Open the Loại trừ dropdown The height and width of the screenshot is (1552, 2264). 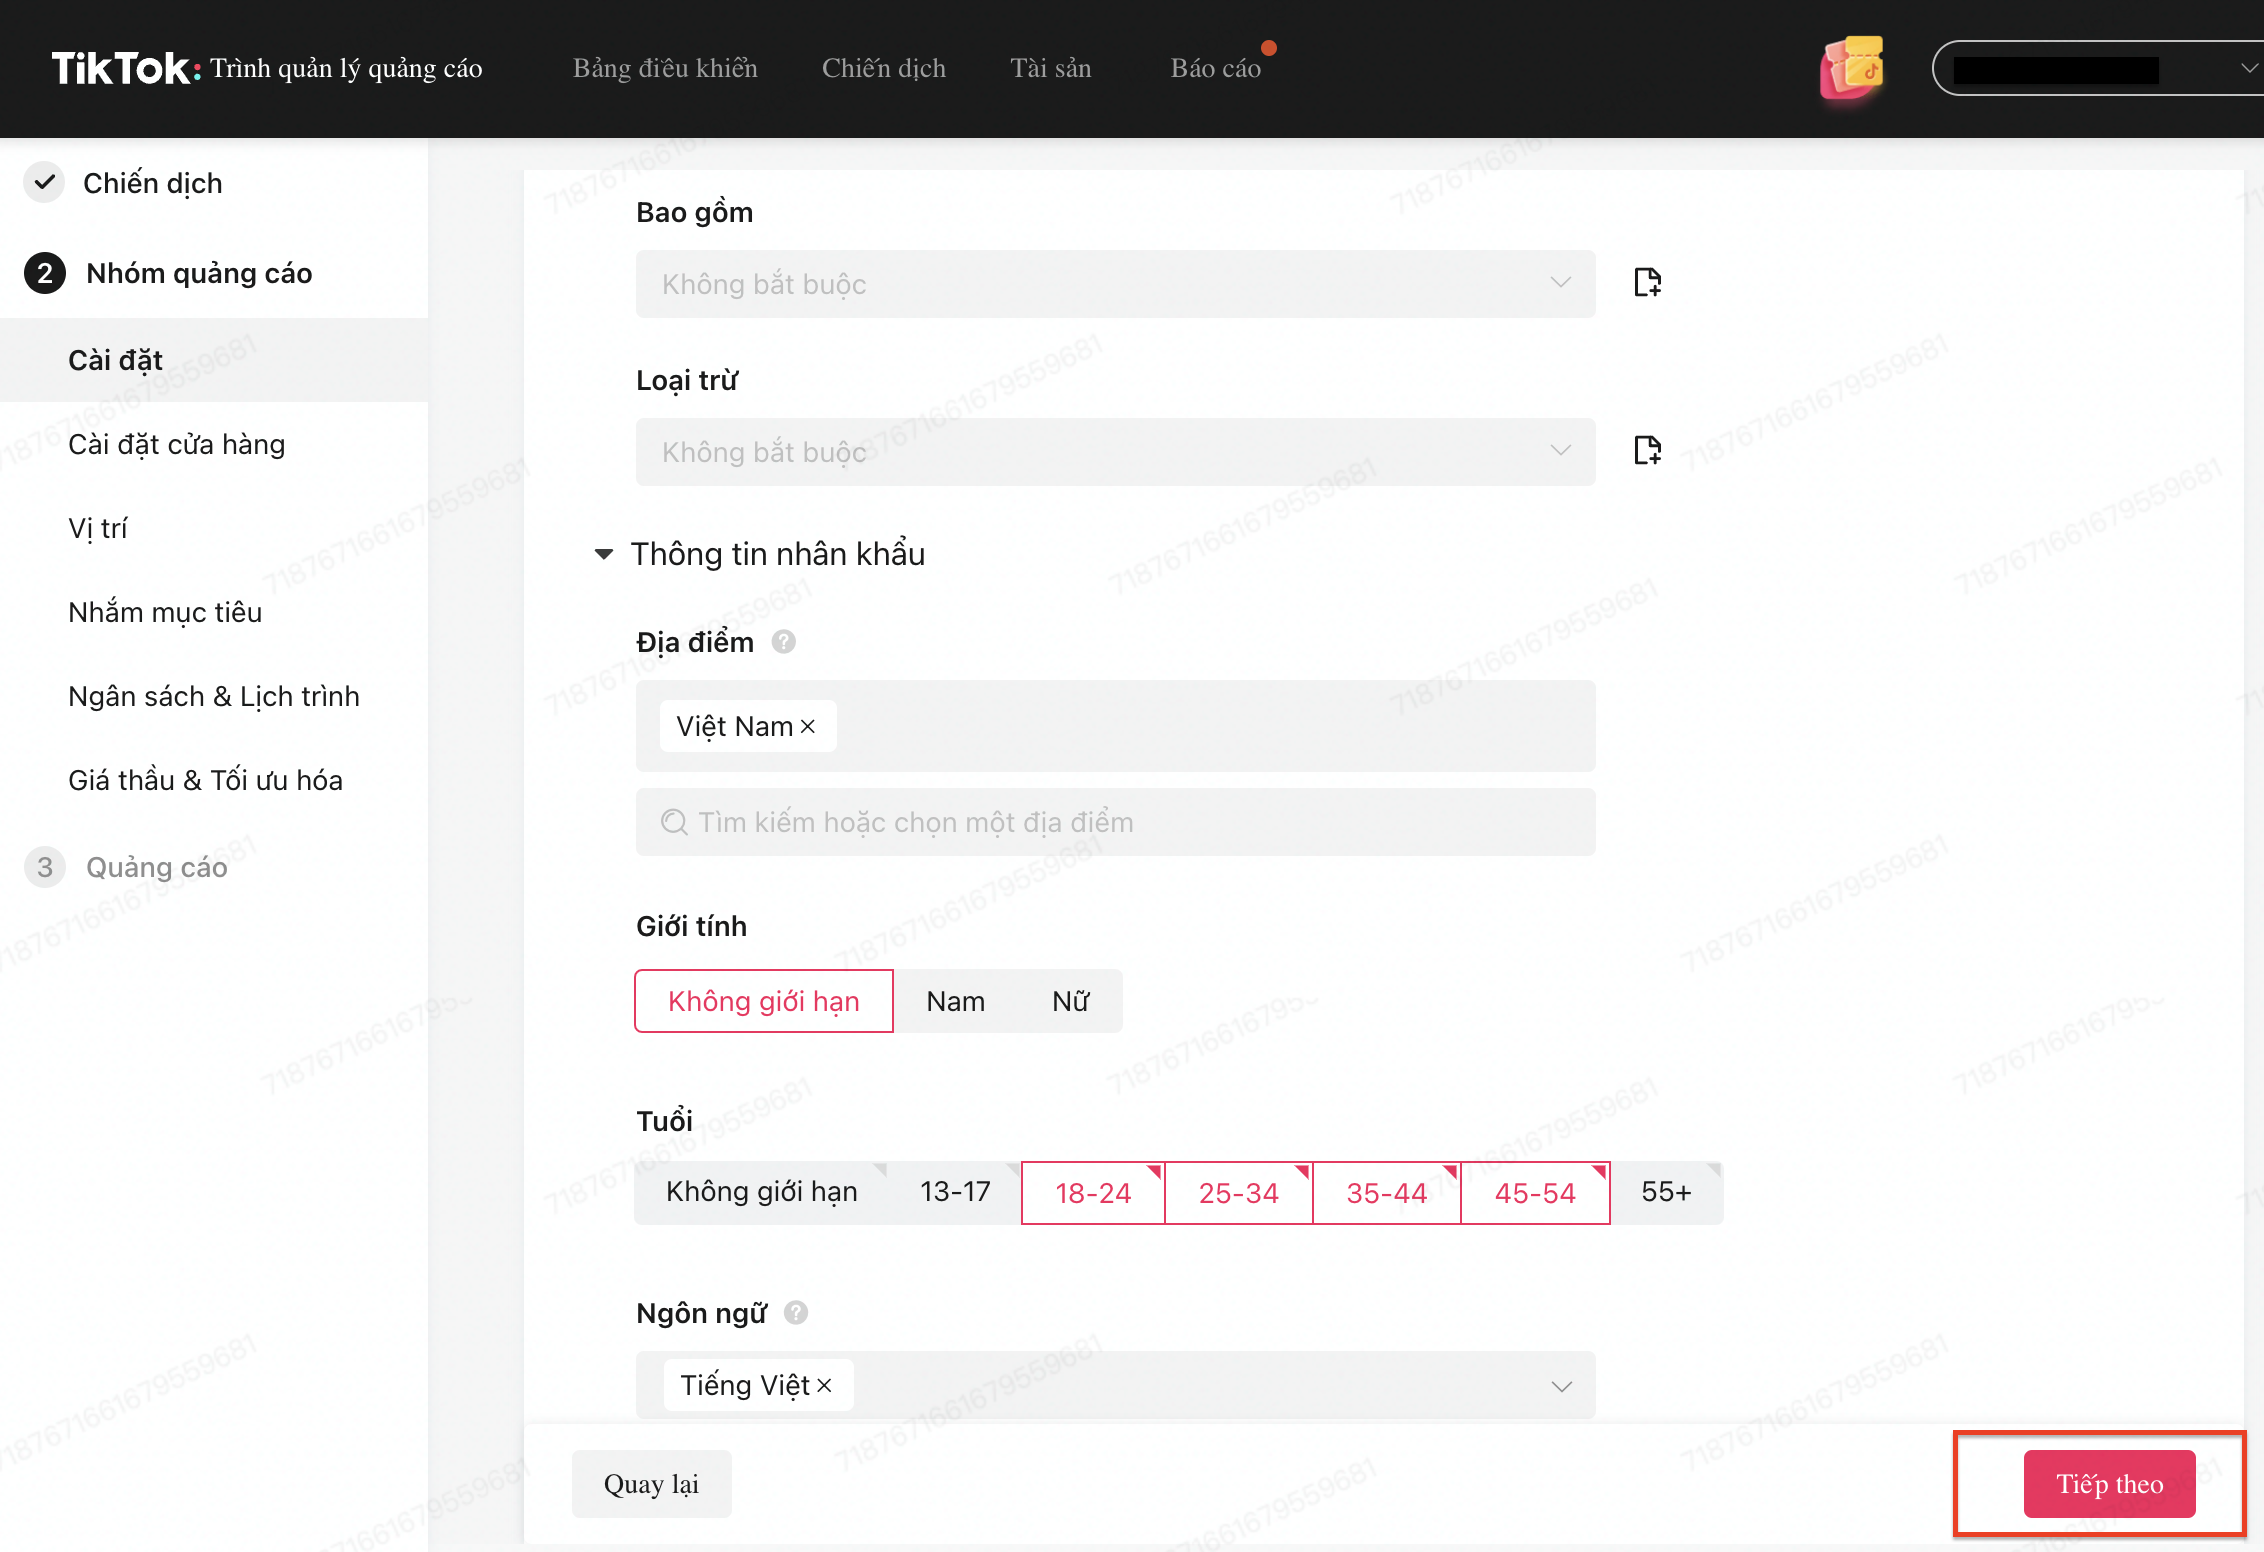(1115, 452)
